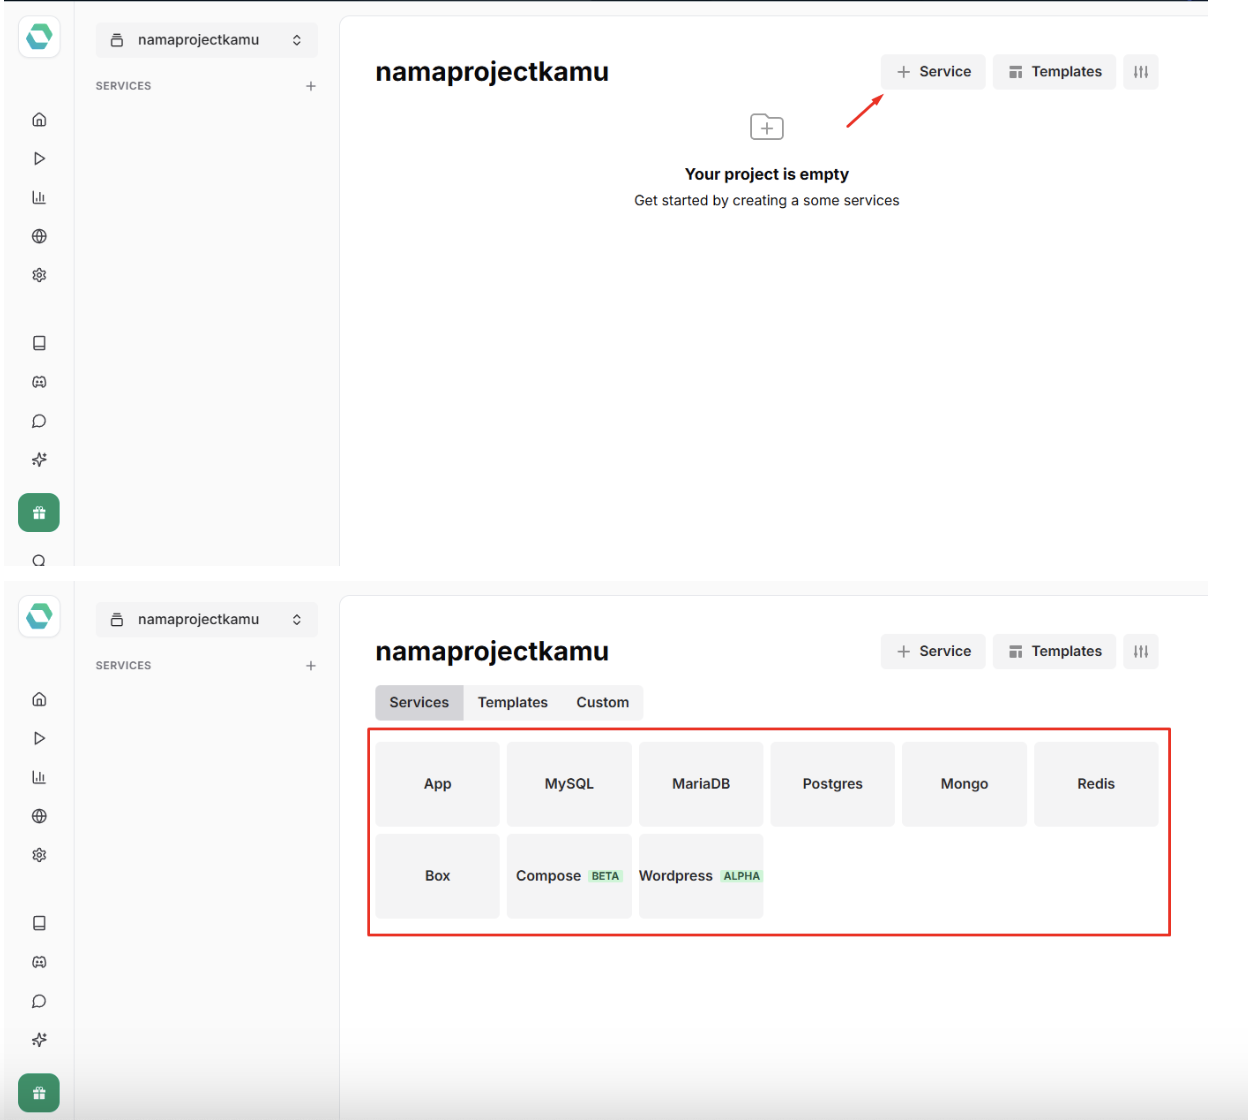Click the chat bubble icon in upper sidebar
Image resolution: width=1248 pixels, height=1120 pixels.
coord(39,421)
